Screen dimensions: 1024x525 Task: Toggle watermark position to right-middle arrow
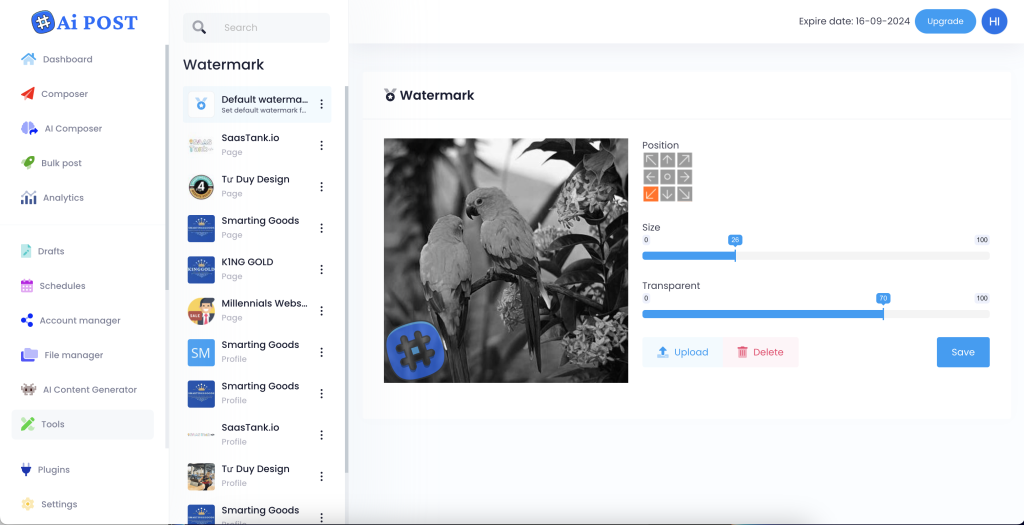pos(685,177)
